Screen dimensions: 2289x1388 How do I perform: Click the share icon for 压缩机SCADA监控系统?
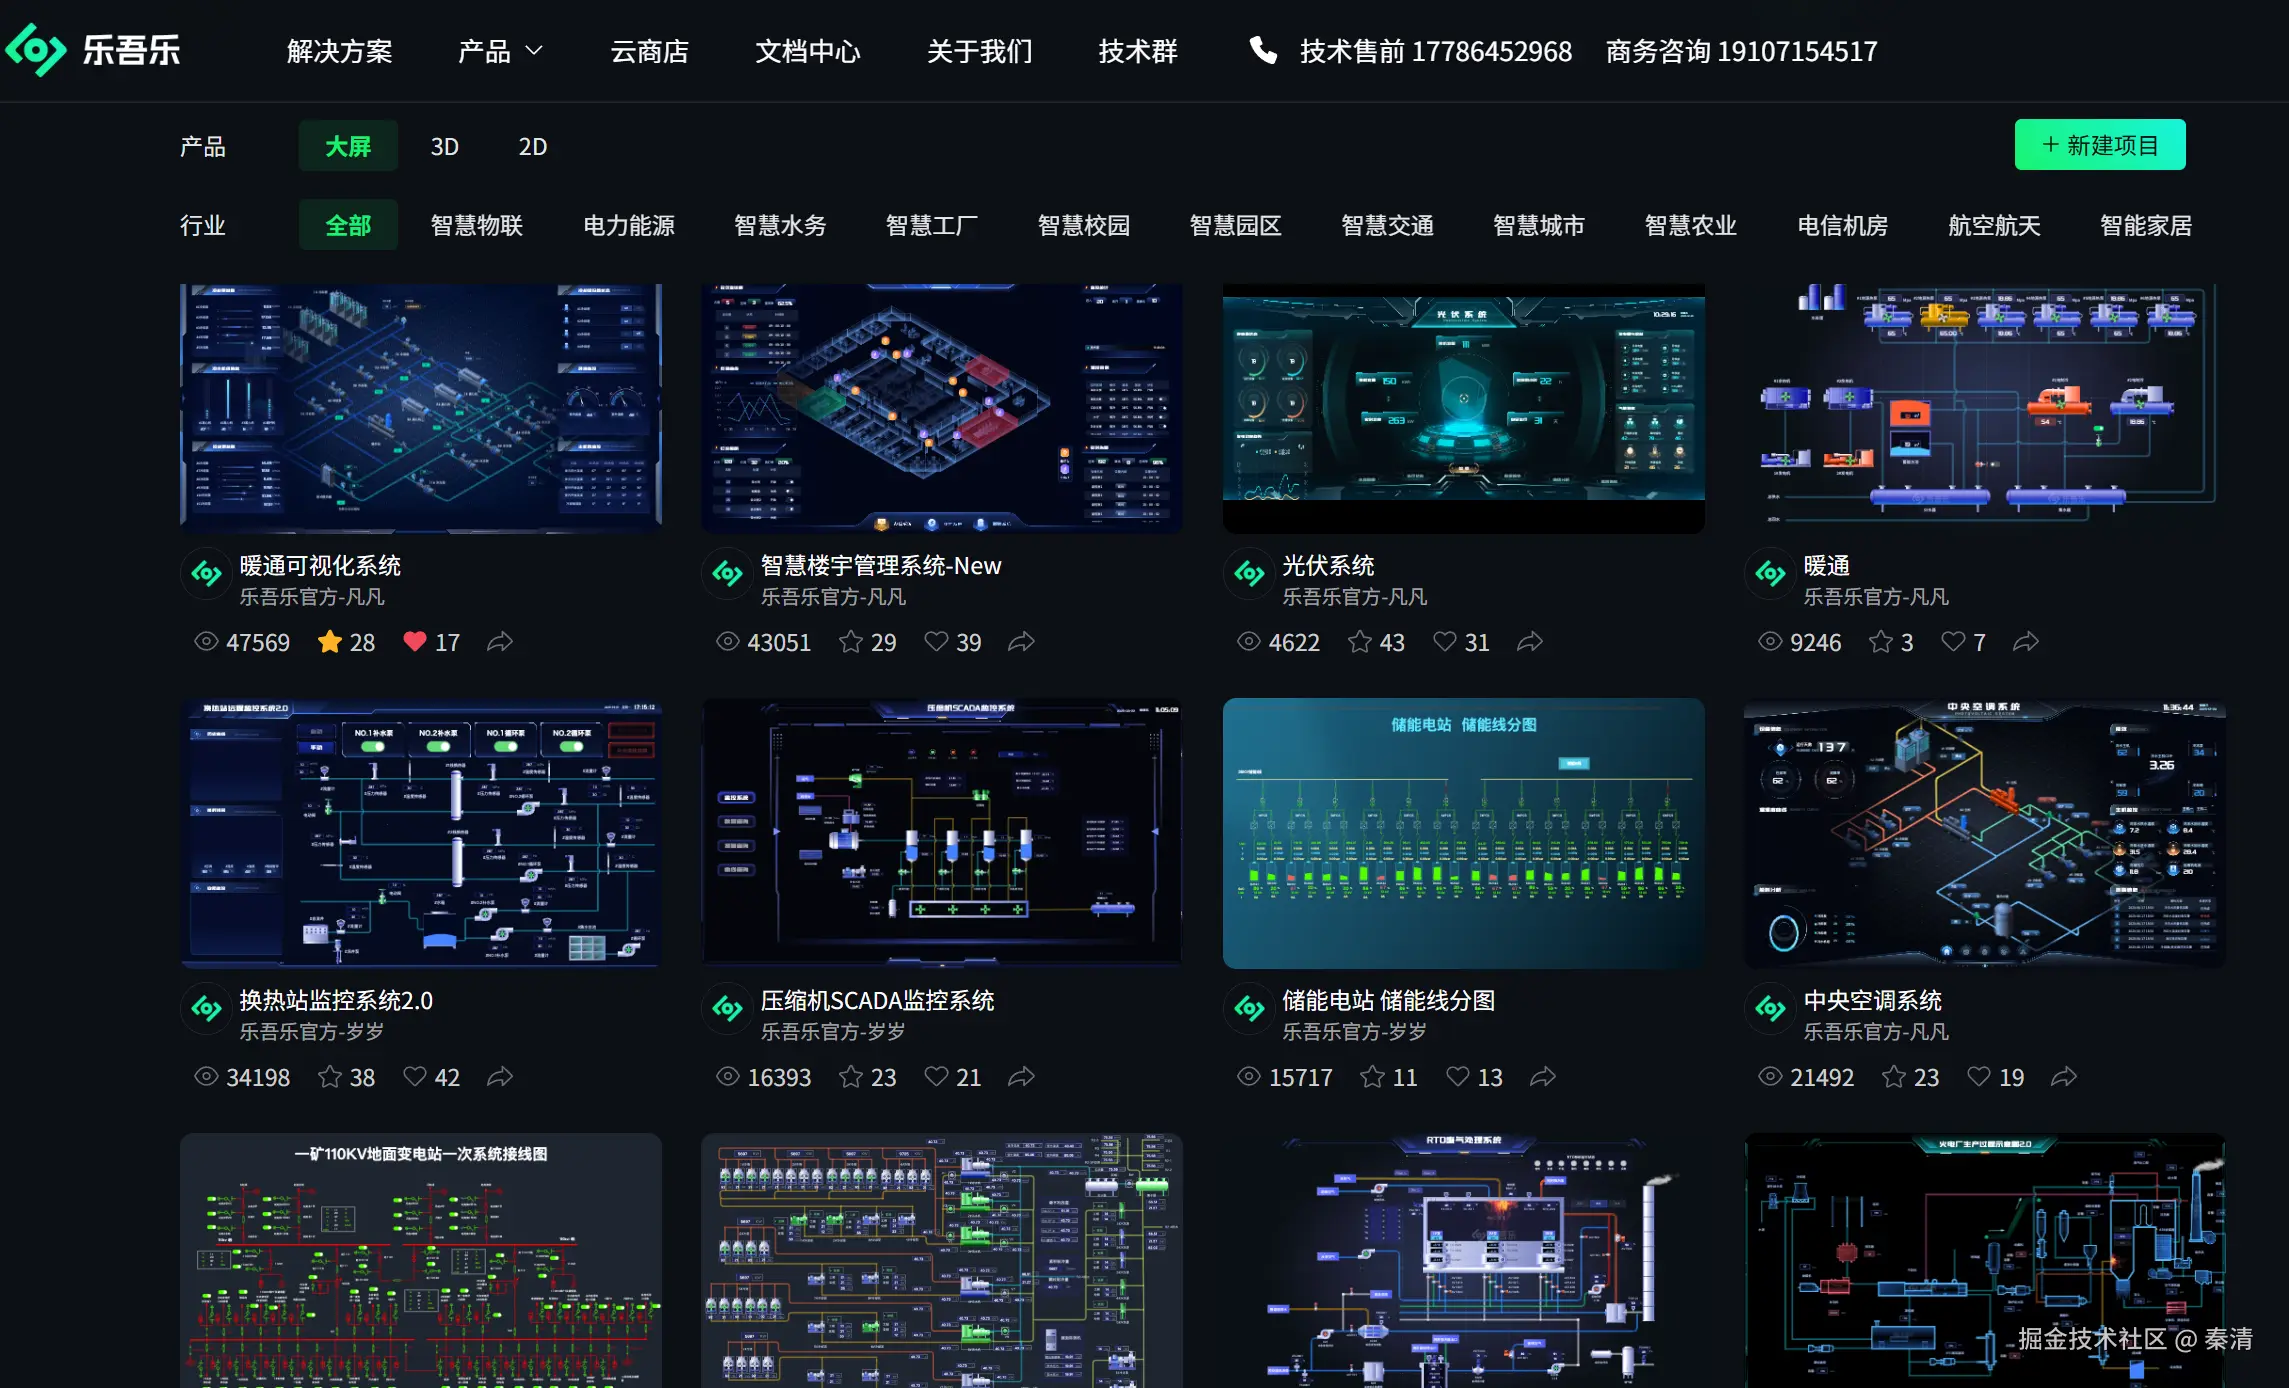click(1021, 1077)
